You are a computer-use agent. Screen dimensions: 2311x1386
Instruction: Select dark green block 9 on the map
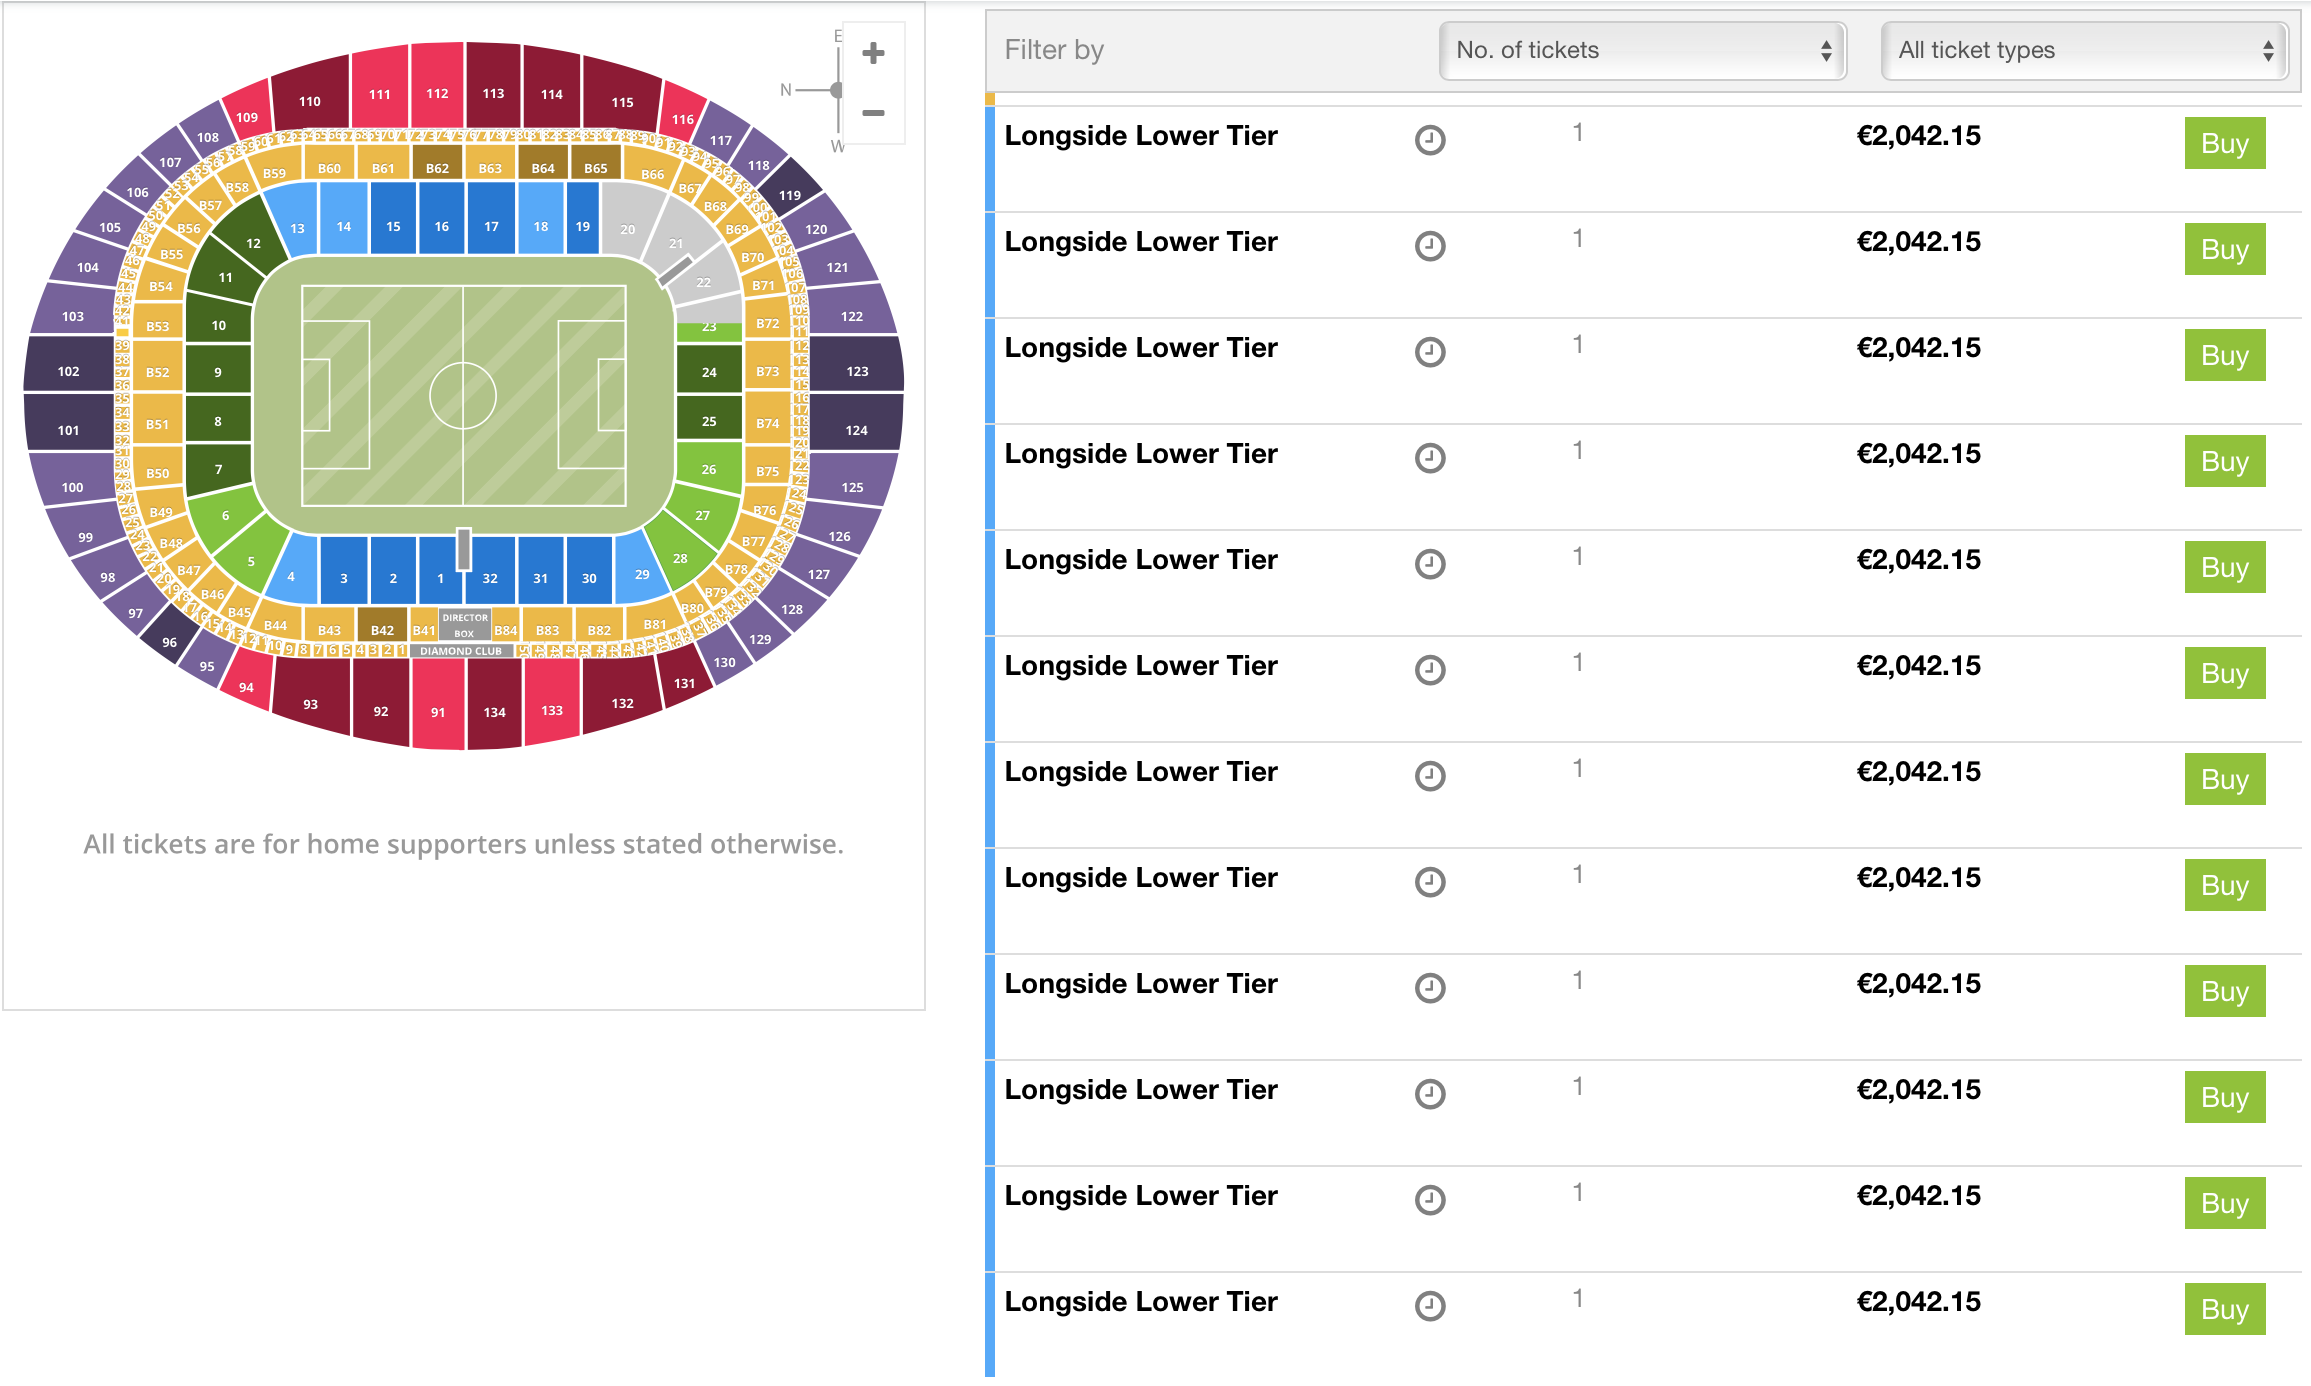[x=218, y=372]
